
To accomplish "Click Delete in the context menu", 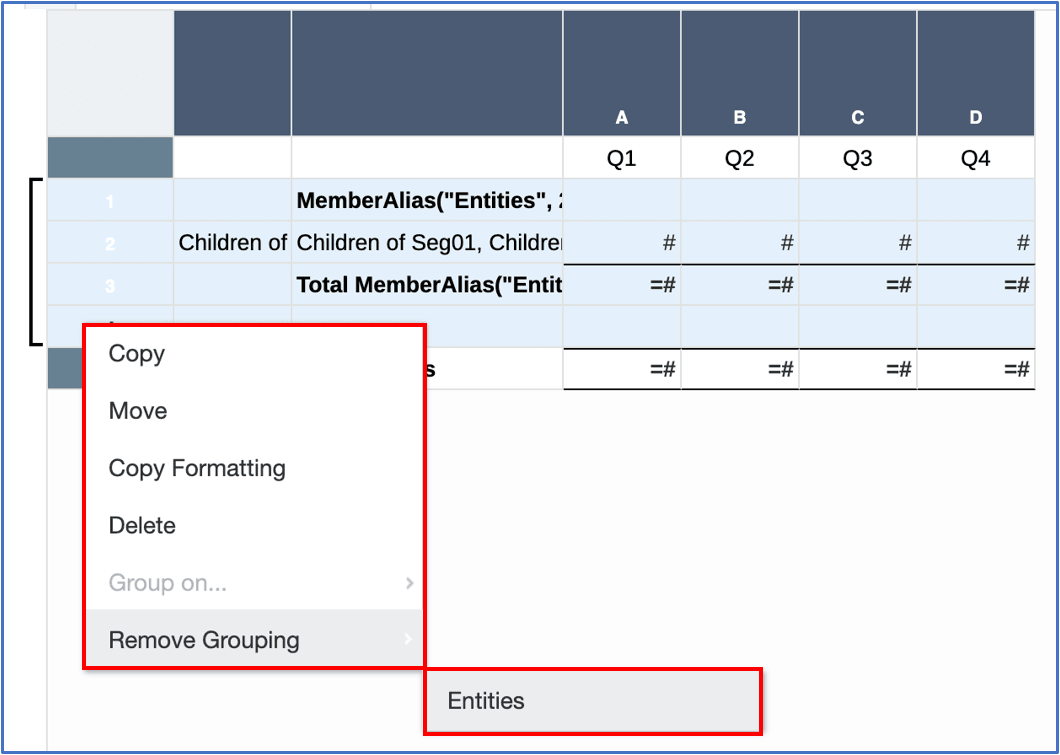I will pos(142,526).
